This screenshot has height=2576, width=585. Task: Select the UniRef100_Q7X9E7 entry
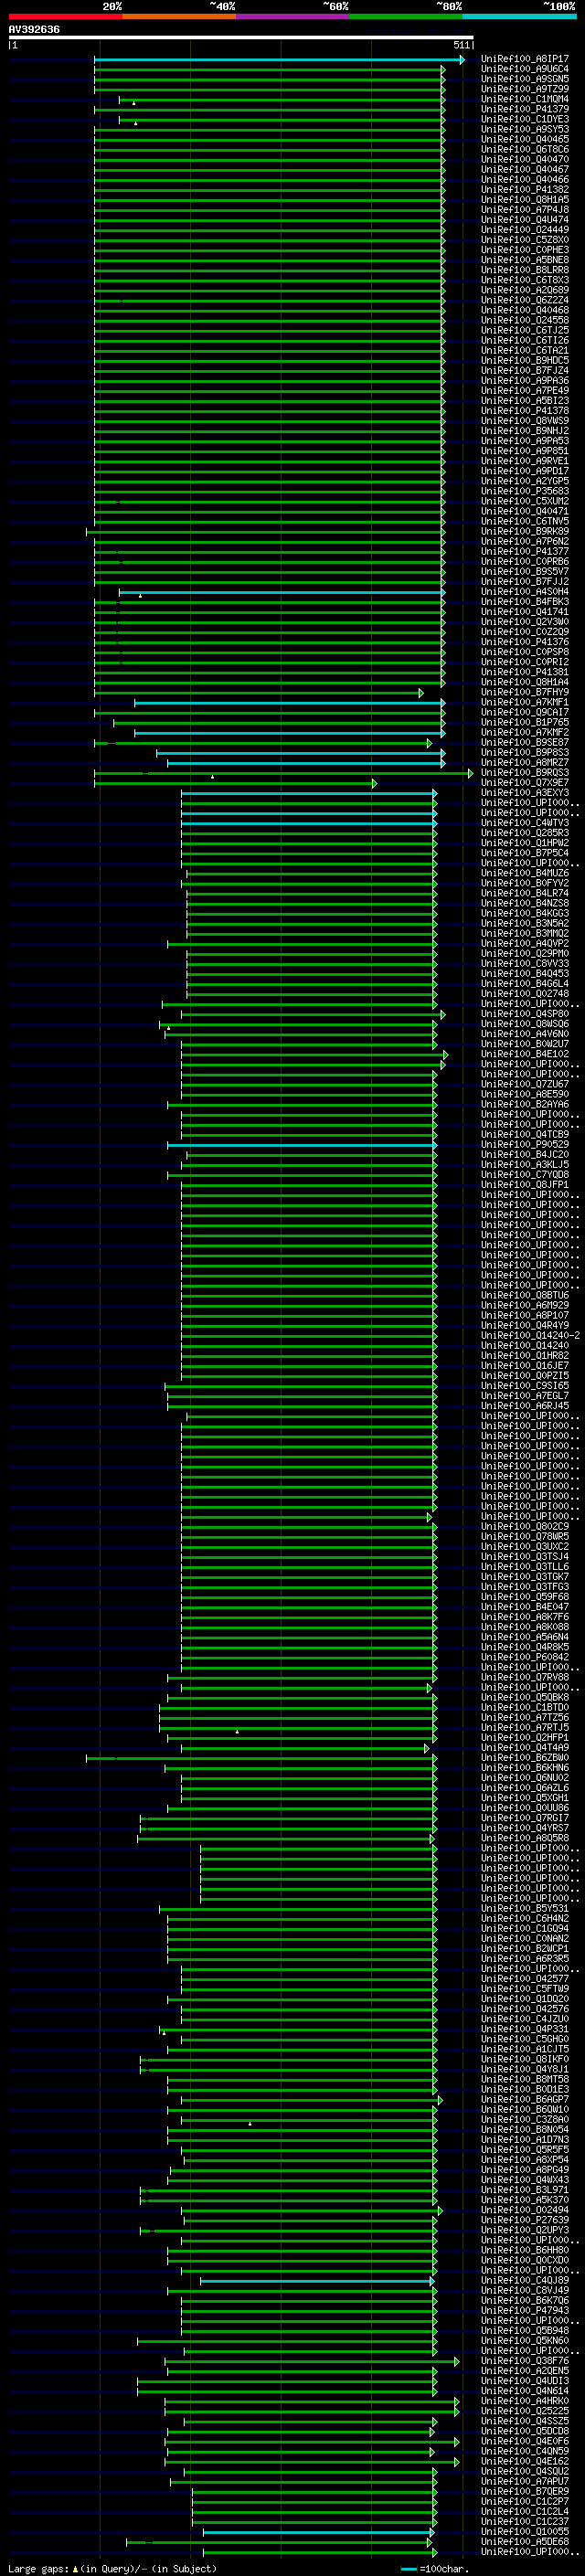(524, 782)
